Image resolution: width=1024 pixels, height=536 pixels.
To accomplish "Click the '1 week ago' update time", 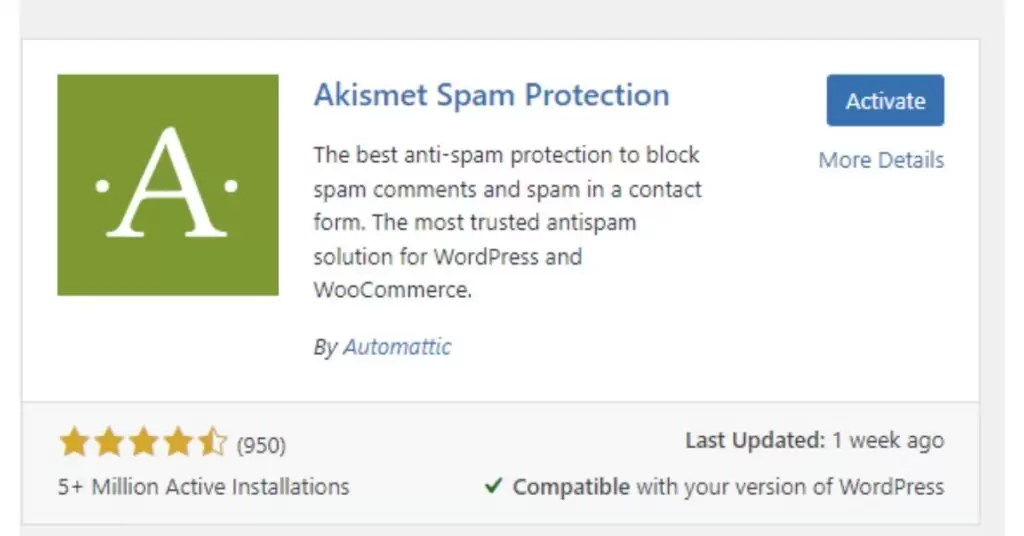I will coord(888,441).
